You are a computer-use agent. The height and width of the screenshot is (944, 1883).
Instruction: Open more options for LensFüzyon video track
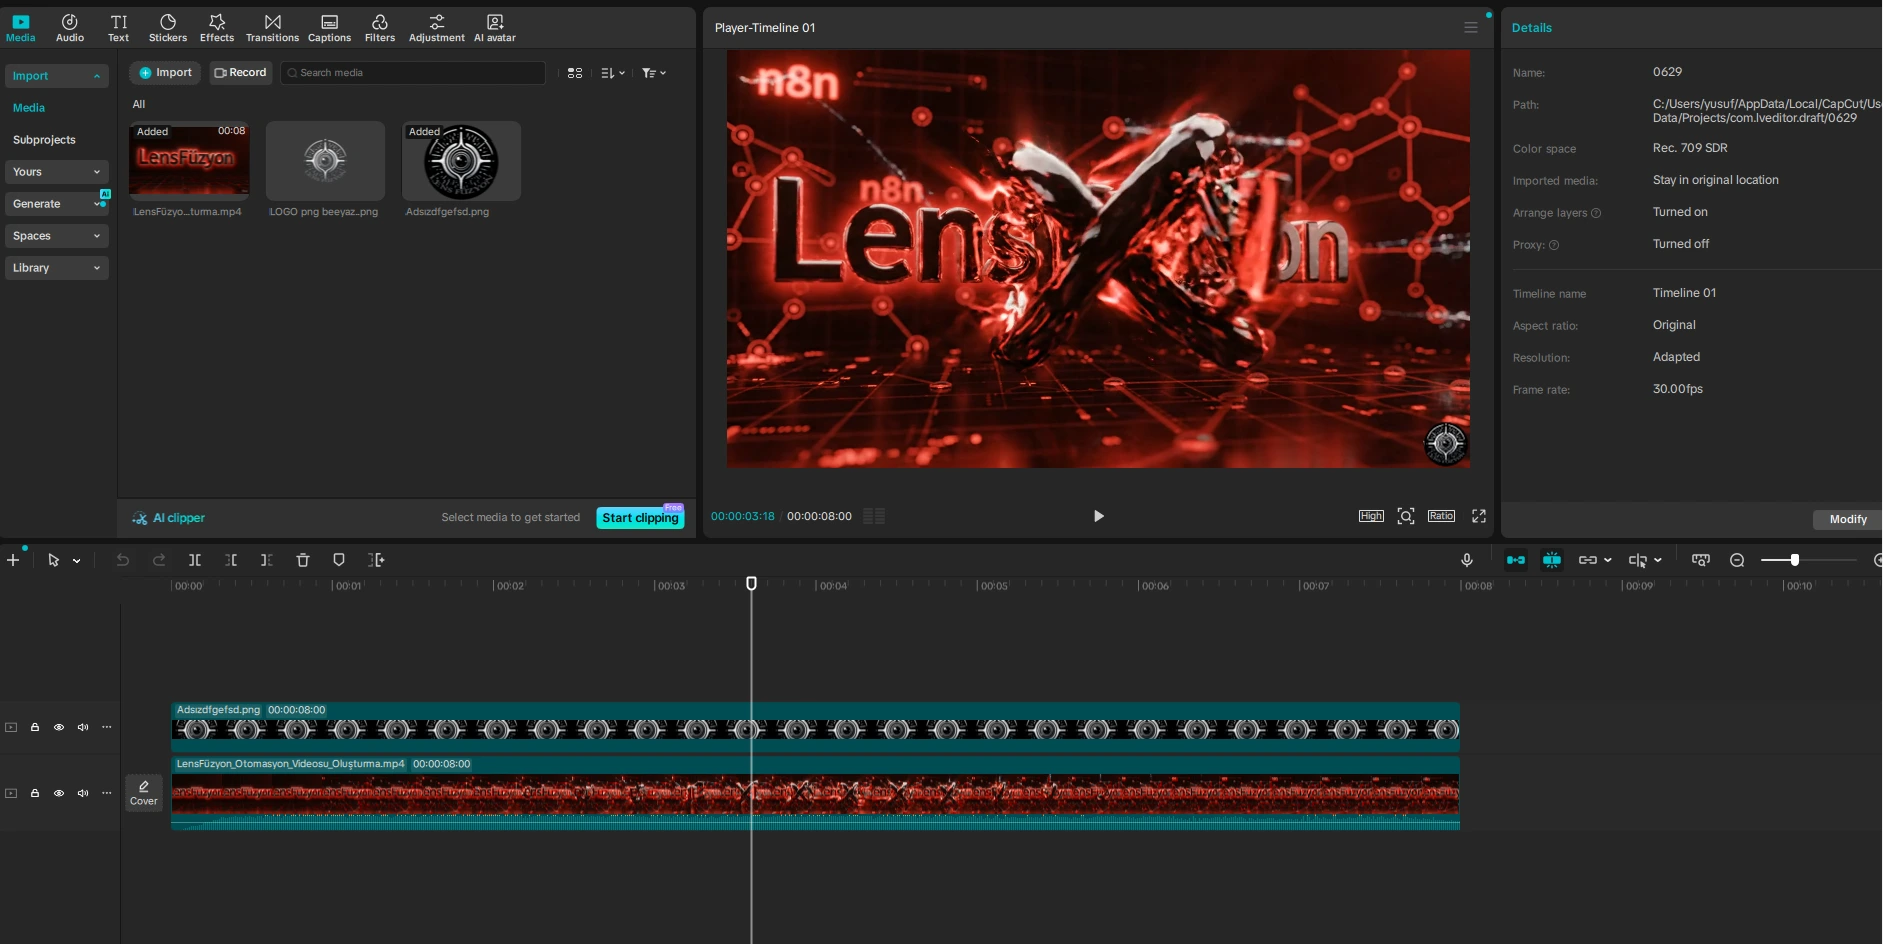[107, 793]
